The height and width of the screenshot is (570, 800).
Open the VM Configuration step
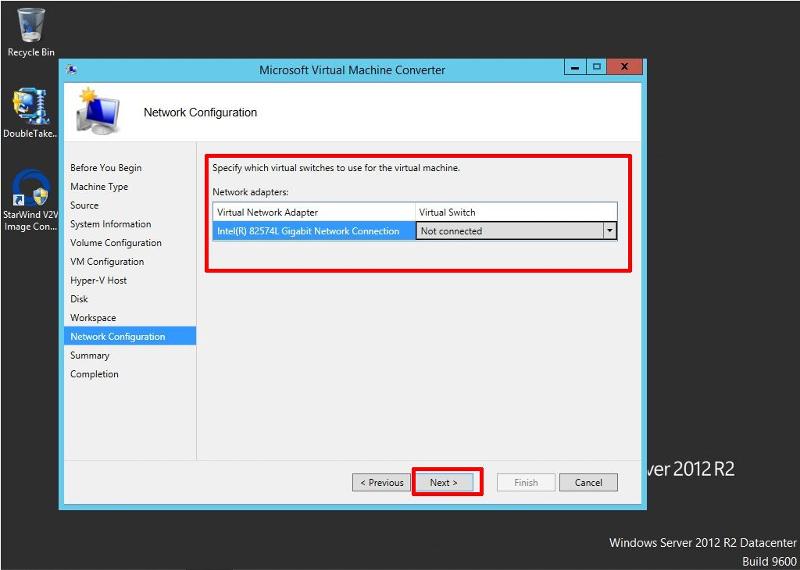pos(107,262)
